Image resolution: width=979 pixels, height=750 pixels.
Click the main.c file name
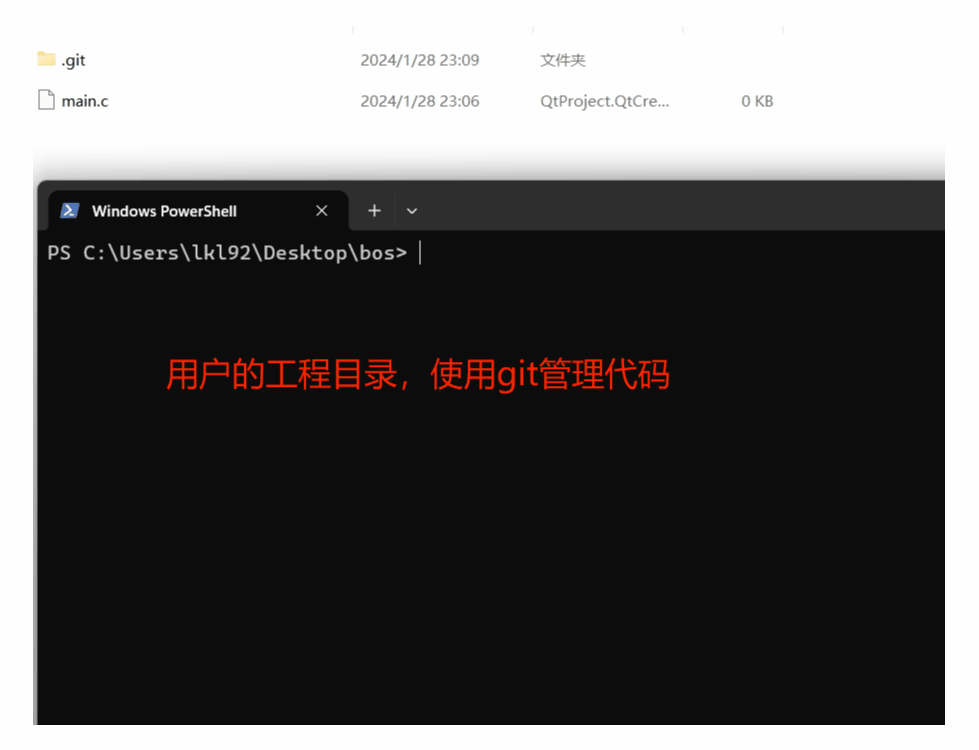tap(85, 101)
